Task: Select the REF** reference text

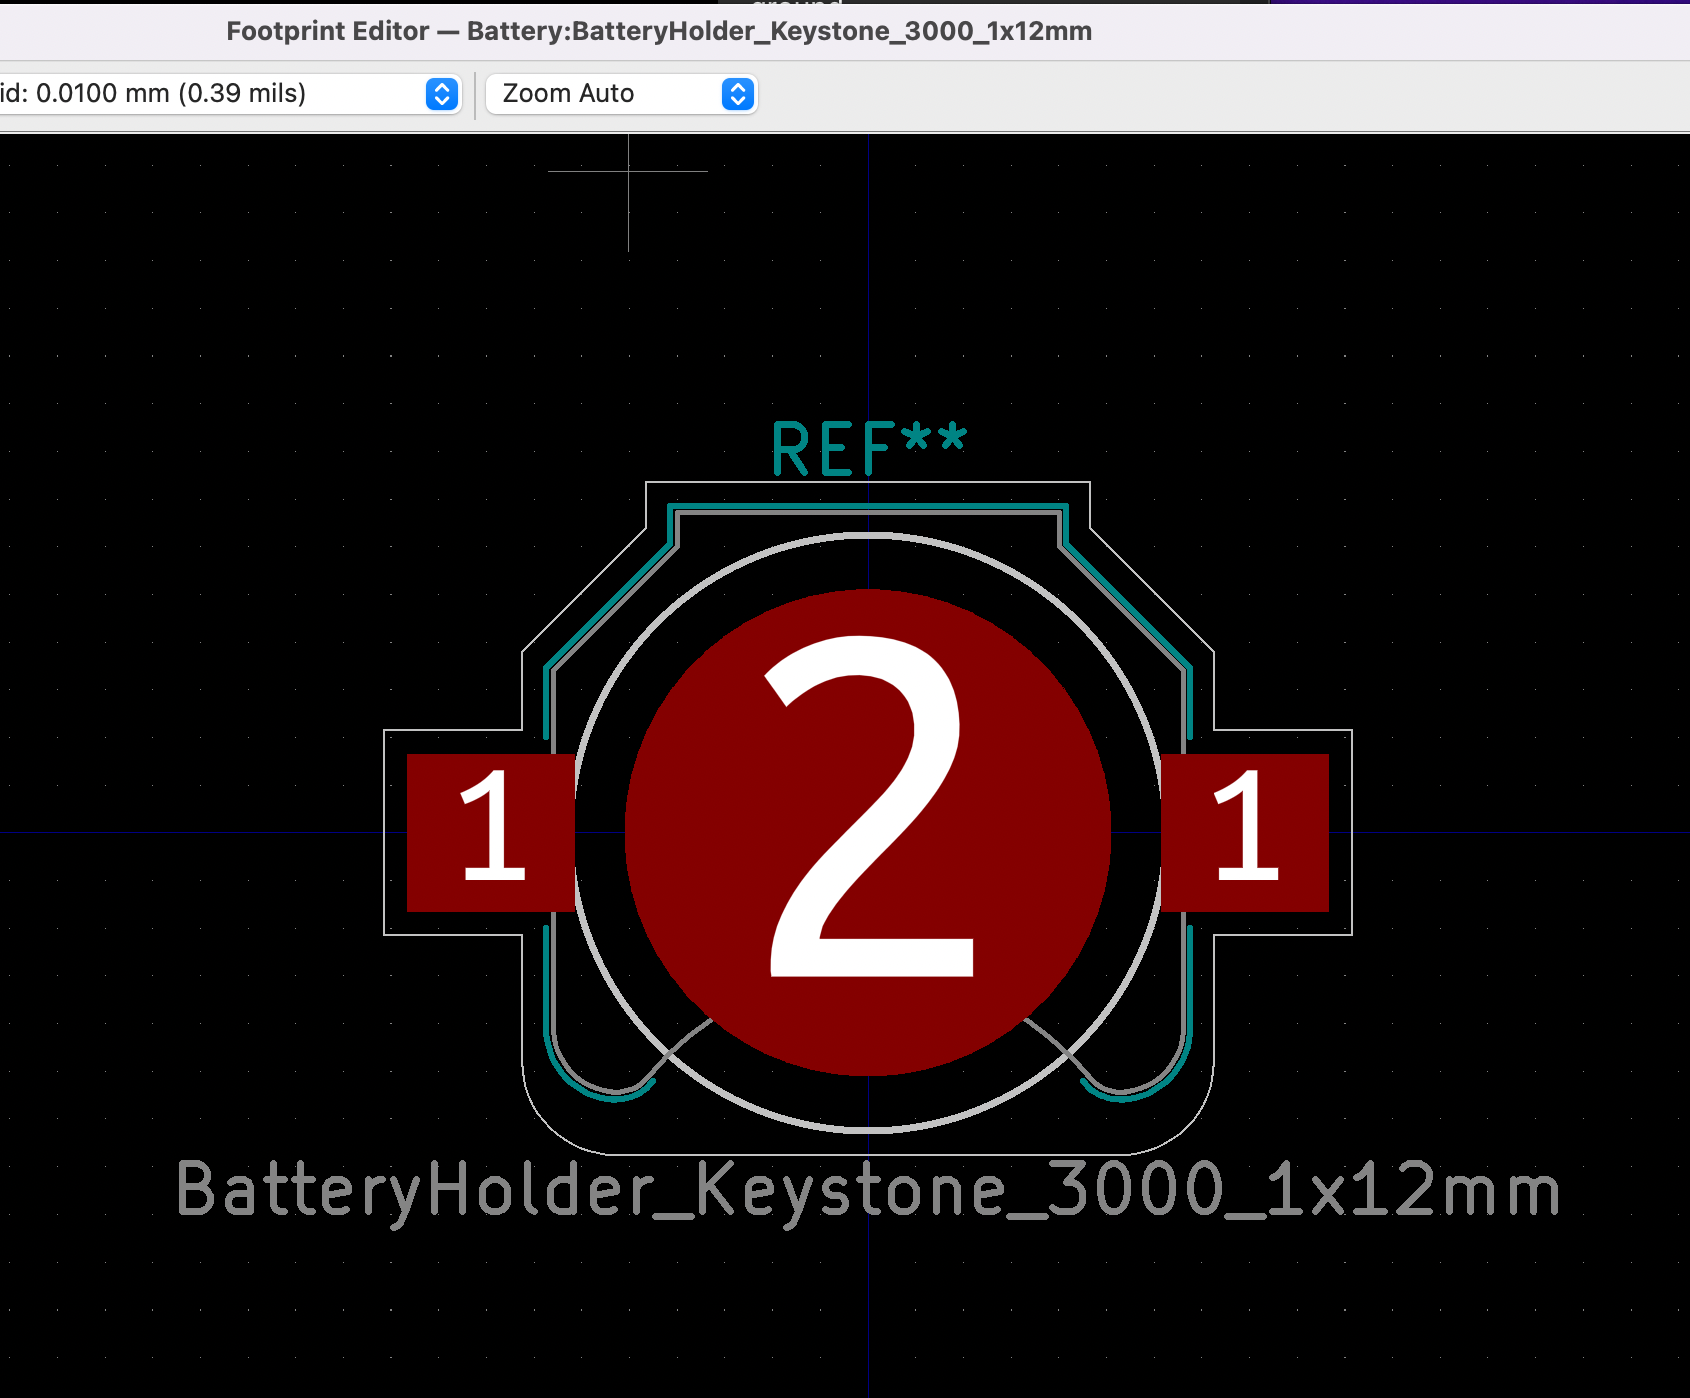Action: [x=869, y=448]
